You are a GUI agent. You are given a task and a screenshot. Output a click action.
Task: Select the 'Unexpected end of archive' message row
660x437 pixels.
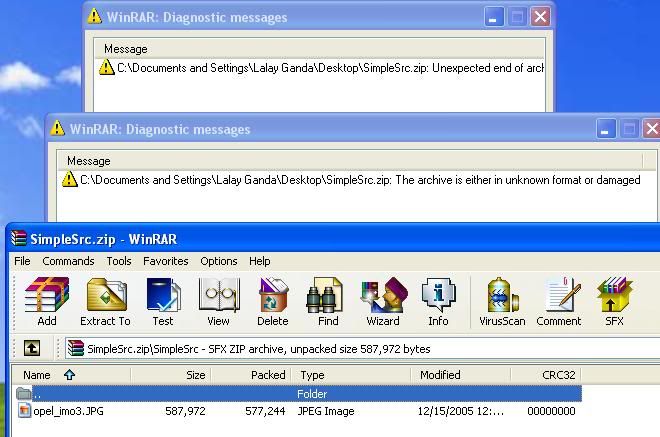[321, 68]
